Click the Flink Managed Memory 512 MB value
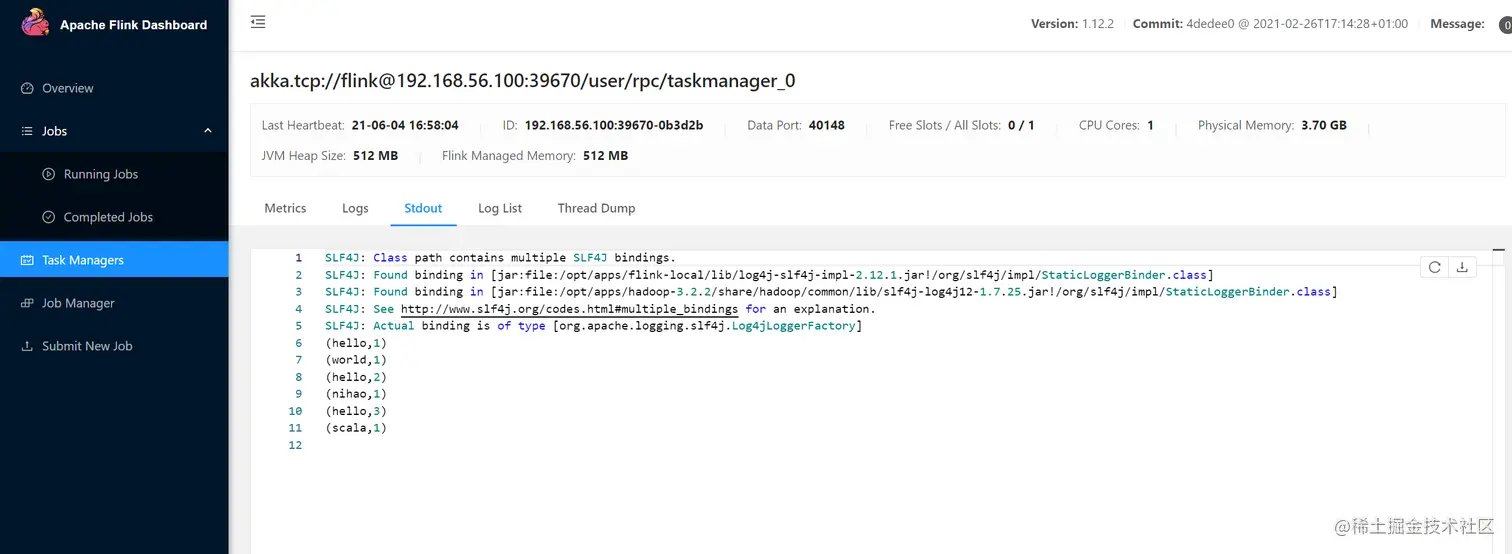Screen dimensions: 1512x554 605,156
